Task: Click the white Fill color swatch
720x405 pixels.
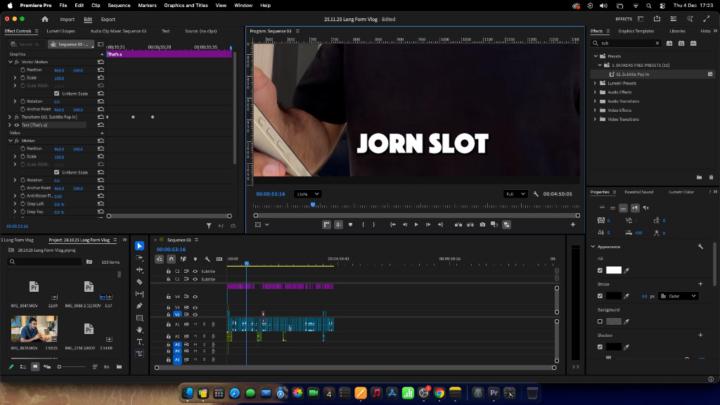Action: [614, 270]
